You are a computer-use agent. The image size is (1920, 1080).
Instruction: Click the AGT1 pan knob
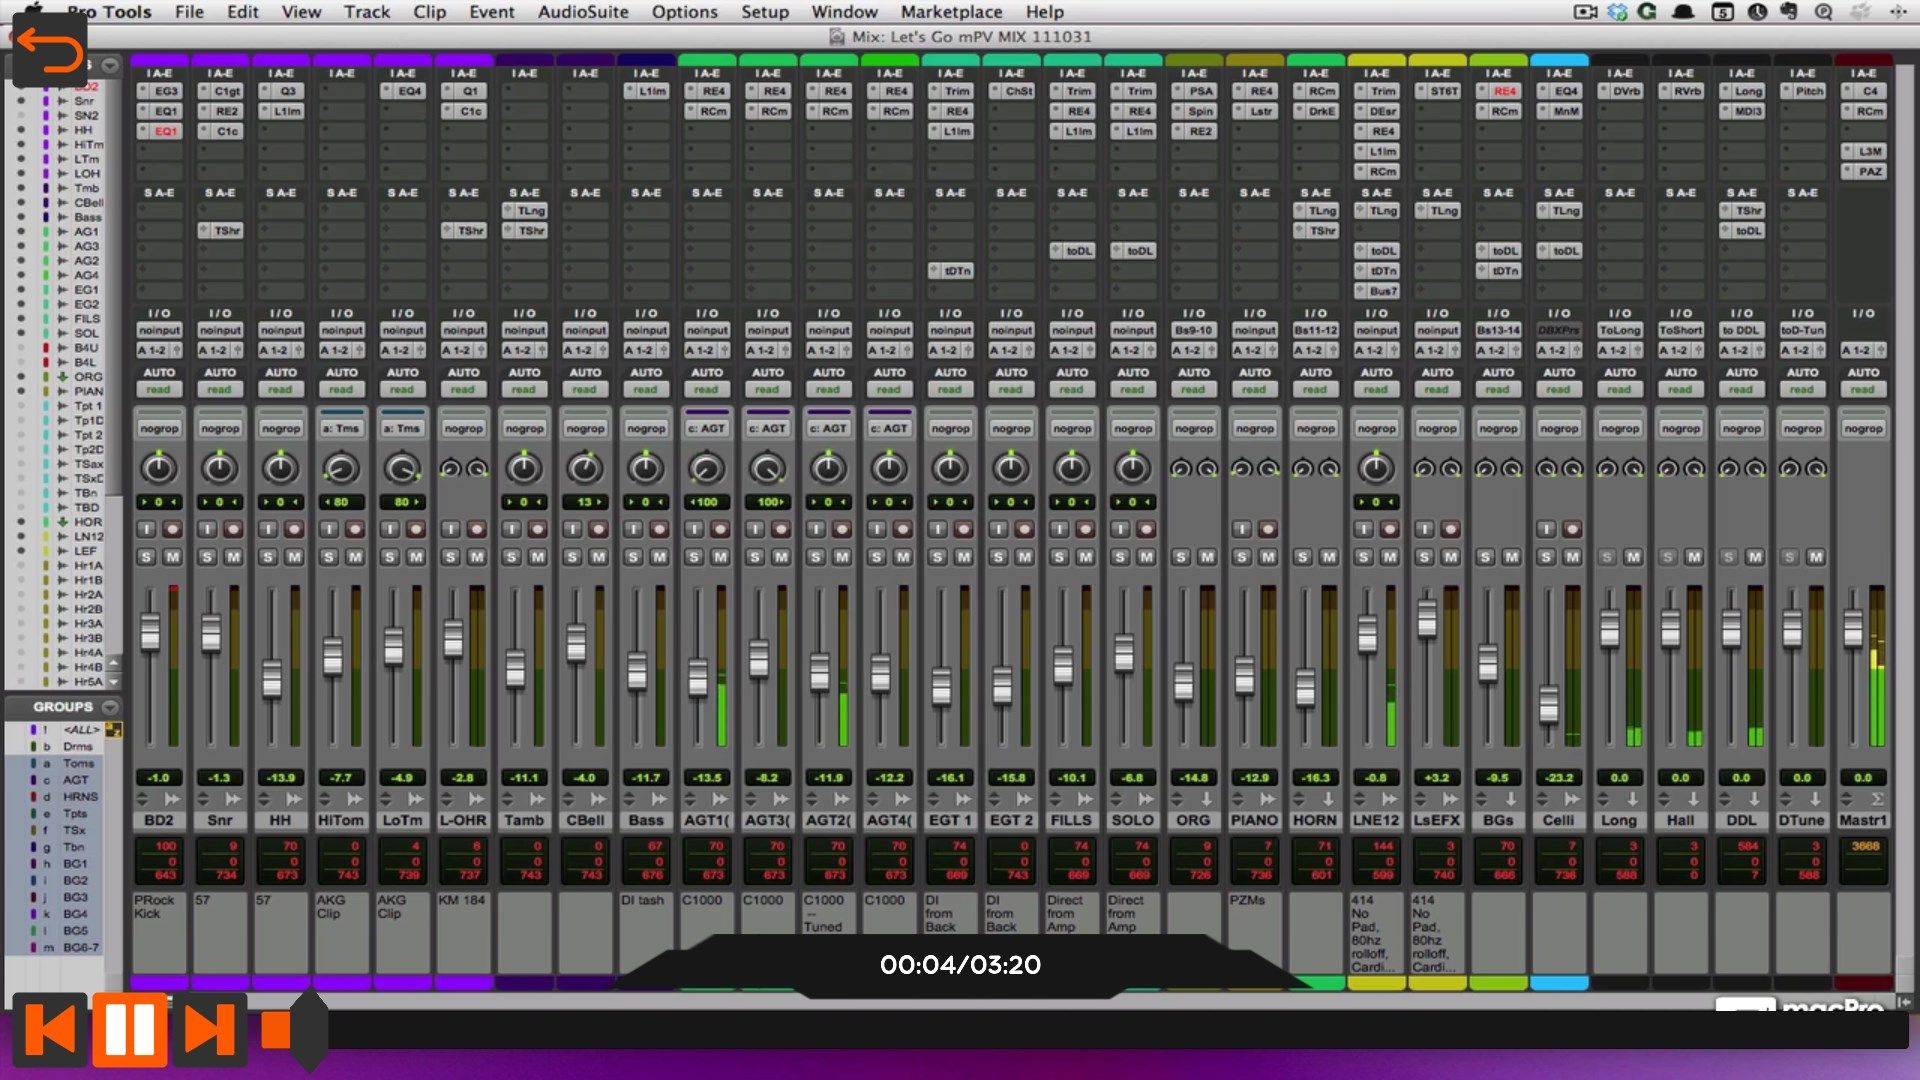pos(706,467)
